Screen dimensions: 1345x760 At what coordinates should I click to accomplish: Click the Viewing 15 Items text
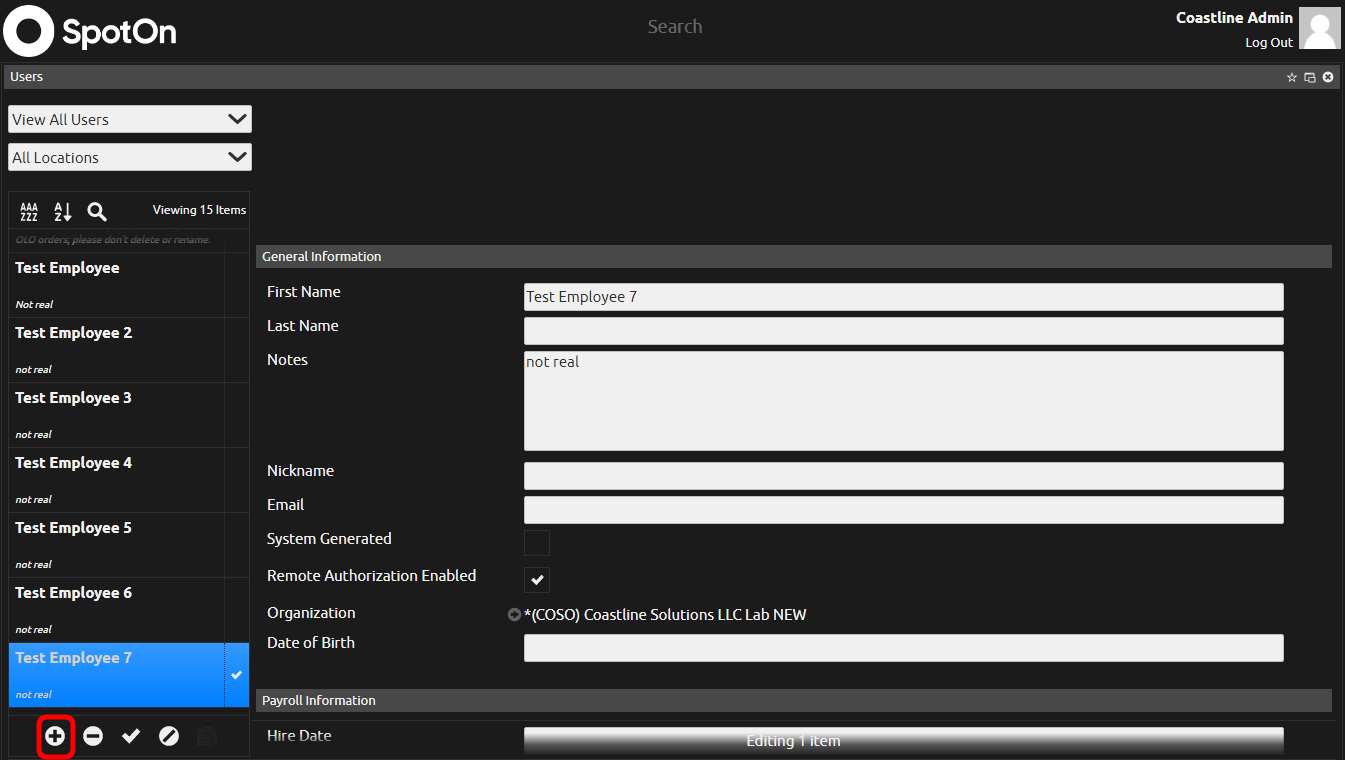[199, 210]
